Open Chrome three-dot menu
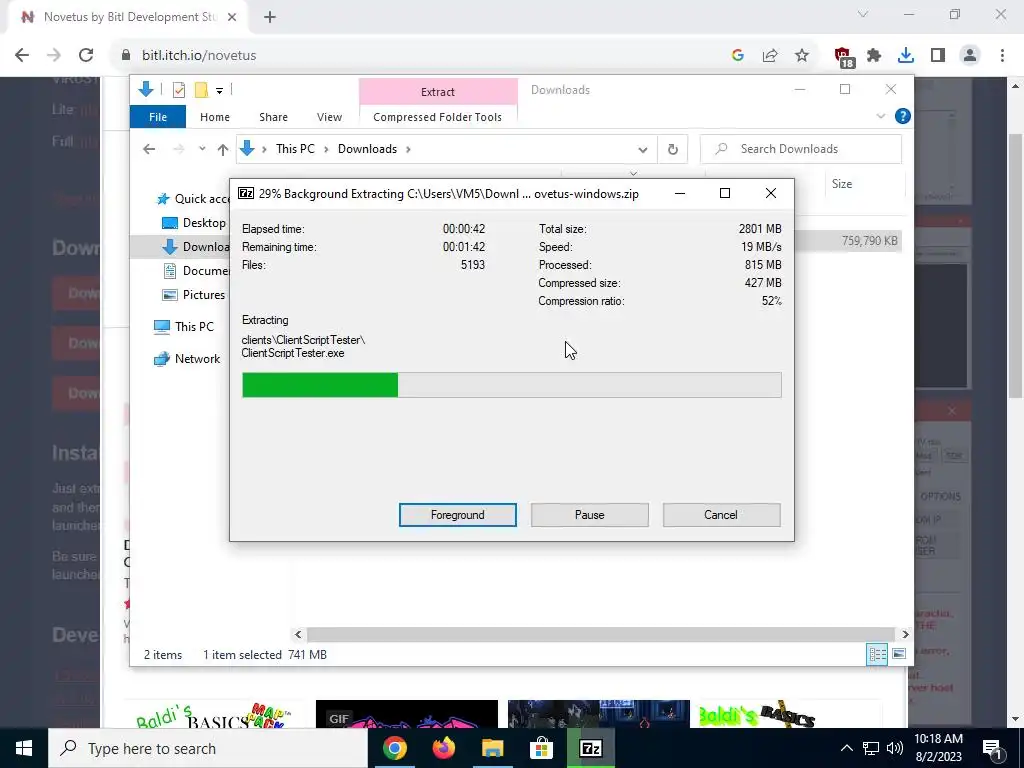The image size is (1024, 768). tap(1002, 56)
